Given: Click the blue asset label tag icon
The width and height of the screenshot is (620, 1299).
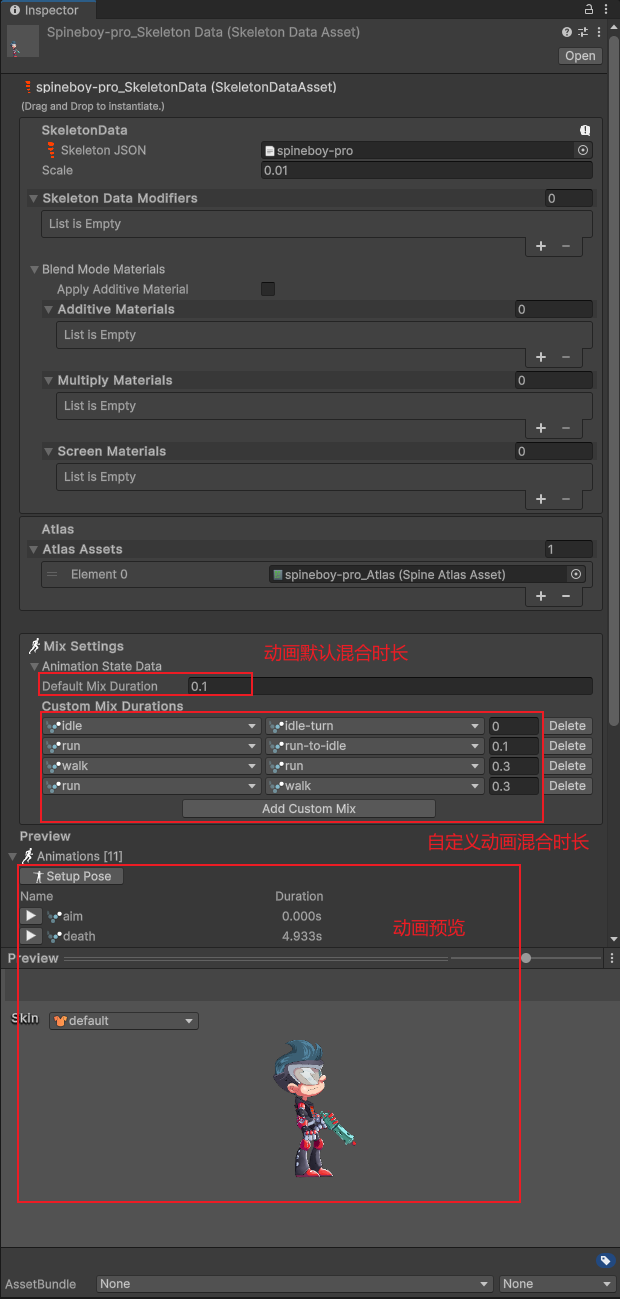Looking at the screenshot, I should (605, 1261).
